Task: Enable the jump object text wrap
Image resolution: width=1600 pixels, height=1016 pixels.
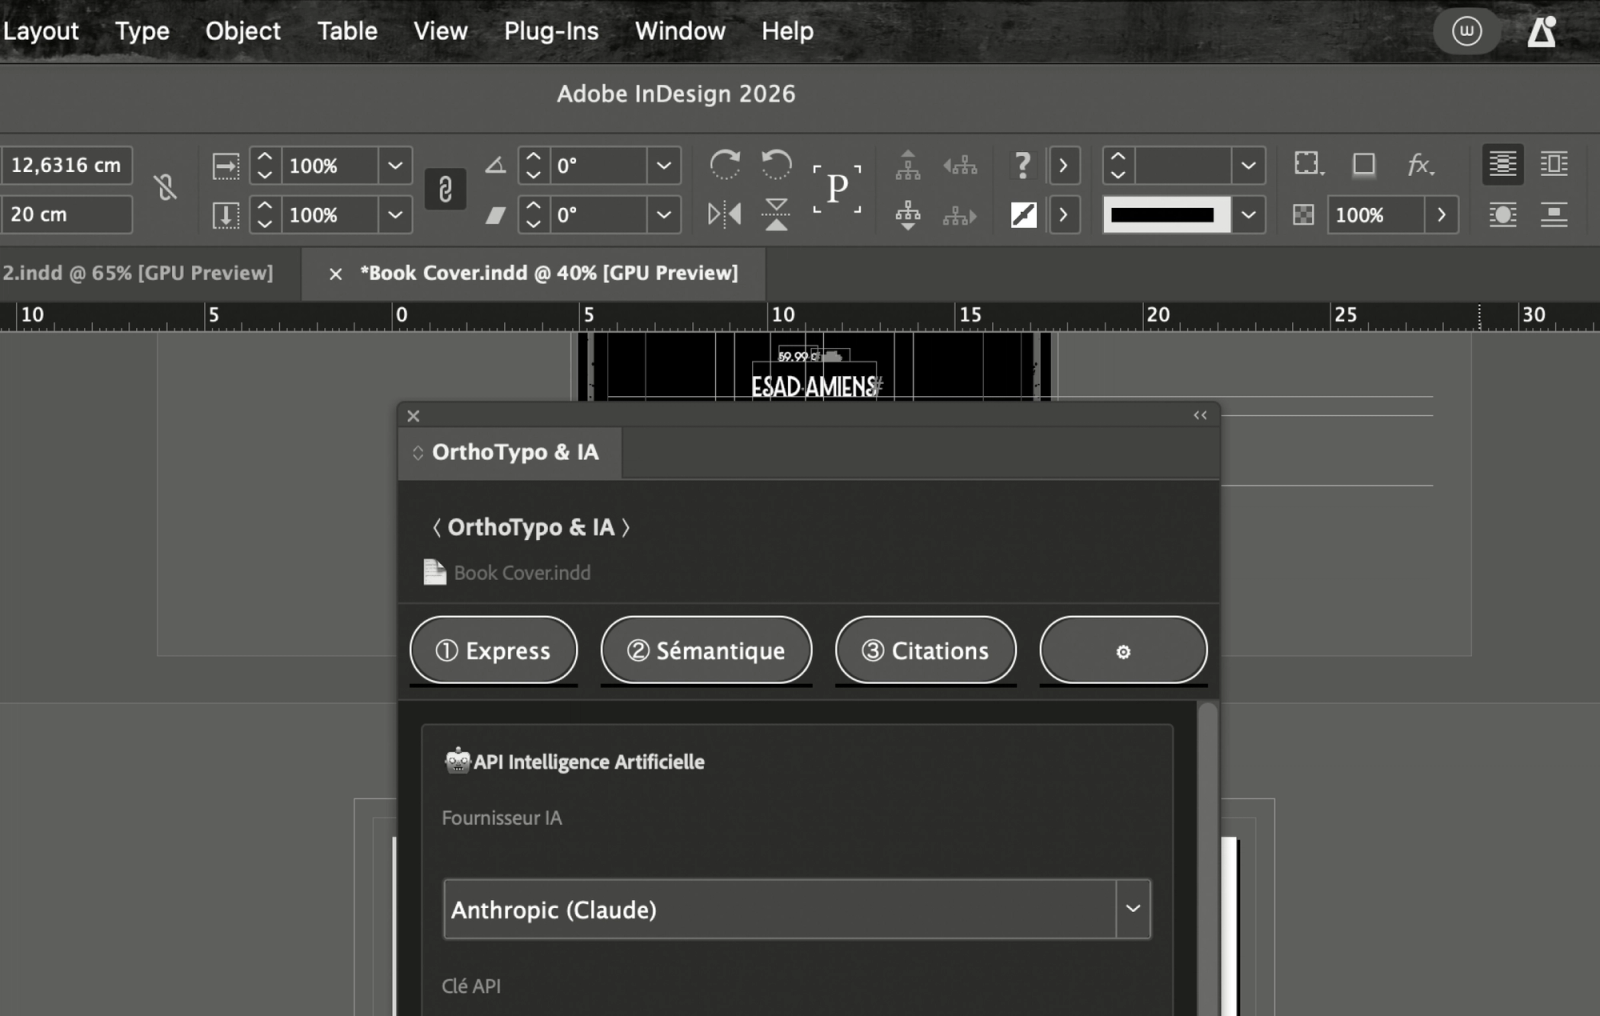Action: click(1554, 214)
